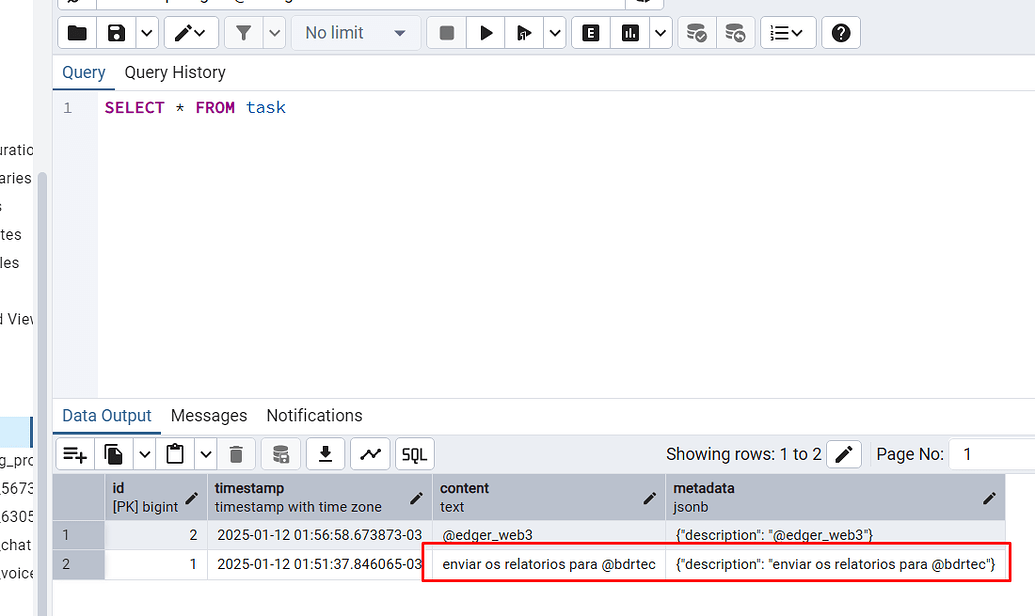Stop the running query
The height and width of the screenshot is (616, 1035).
pos(445,32)
